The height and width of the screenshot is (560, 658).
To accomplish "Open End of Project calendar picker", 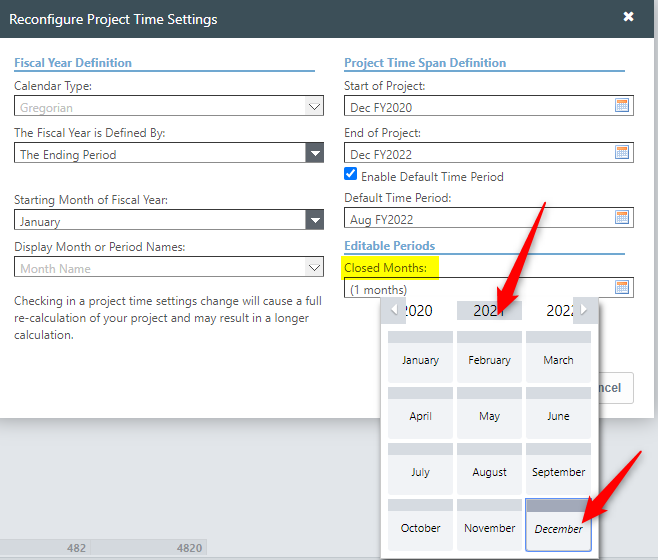I will click(622, 153).
